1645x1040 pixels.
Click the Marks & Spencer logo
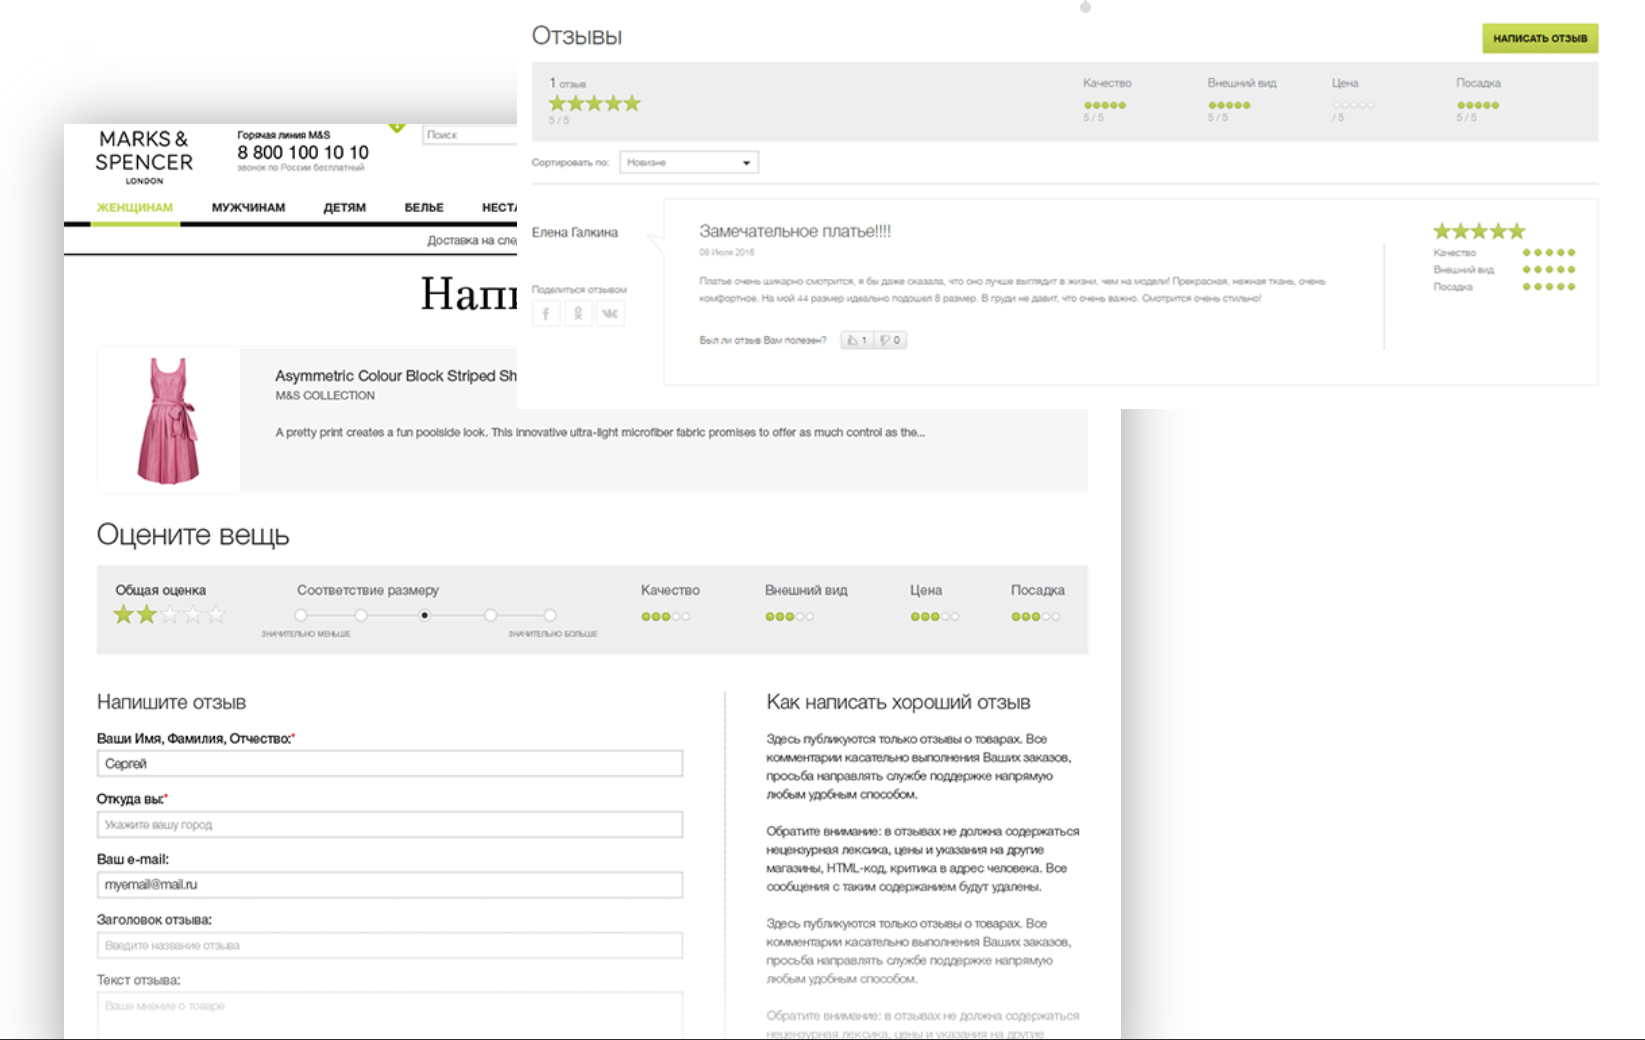tap(144, 155)
